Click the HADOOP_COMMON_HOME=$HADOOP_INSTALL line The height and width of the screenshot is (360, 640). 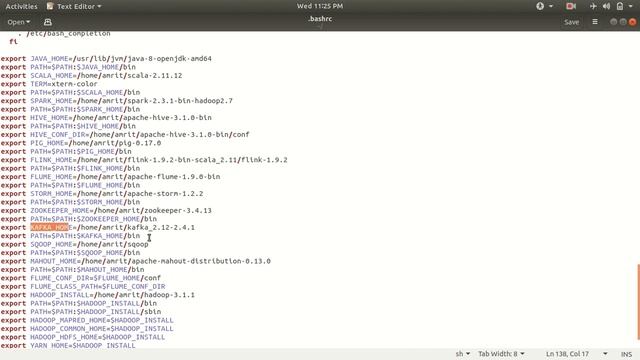(87, 329)
